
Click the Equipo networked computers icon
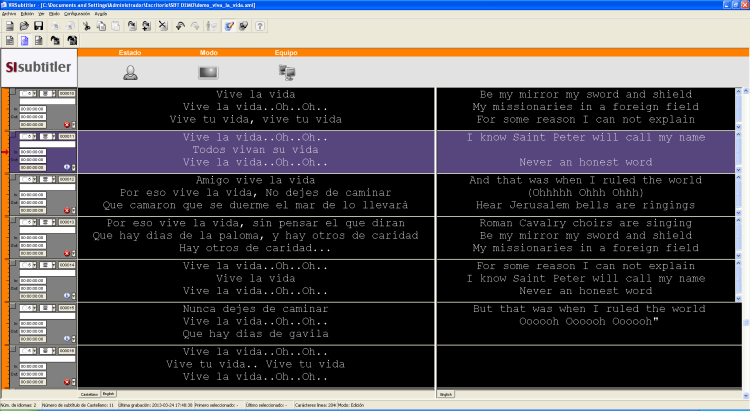coord(287,72)
